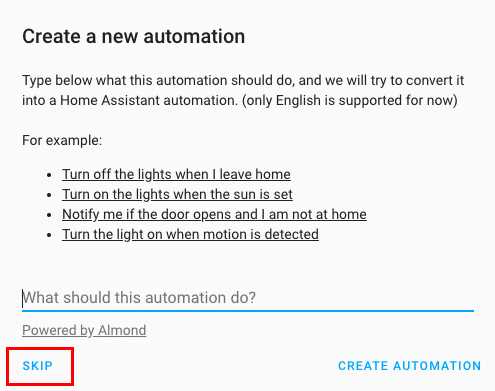The image size is (495, 391).
Task: Skip the automation description step
Action: (38, 366)
